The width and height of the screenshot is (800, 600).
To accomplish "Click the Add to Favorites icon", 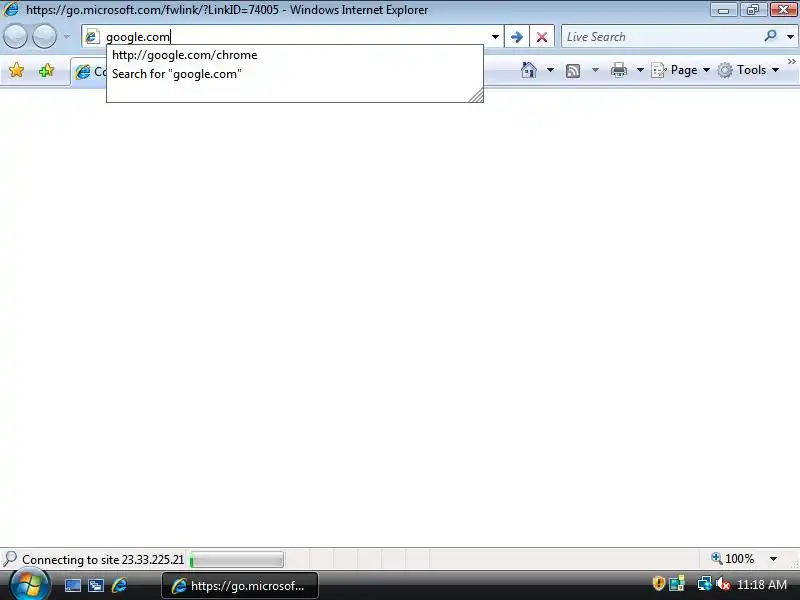I will [46, 70].
